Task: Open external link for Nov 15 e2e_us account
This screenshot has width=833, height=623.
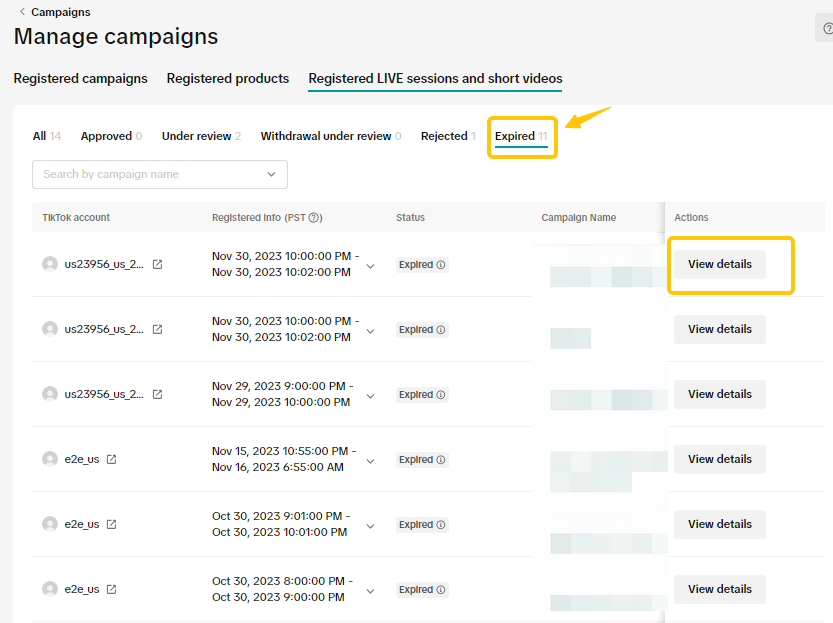Action: 111,460
